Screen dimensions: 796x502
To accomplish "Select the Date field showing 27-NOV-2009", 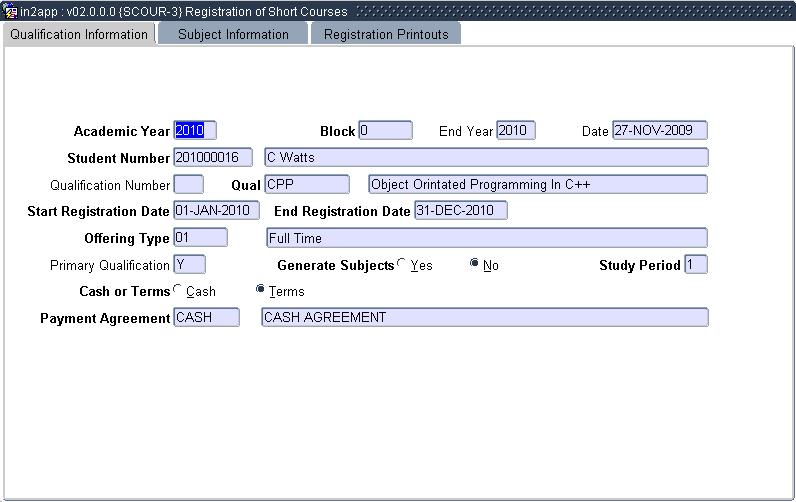I will coord(659,130).
